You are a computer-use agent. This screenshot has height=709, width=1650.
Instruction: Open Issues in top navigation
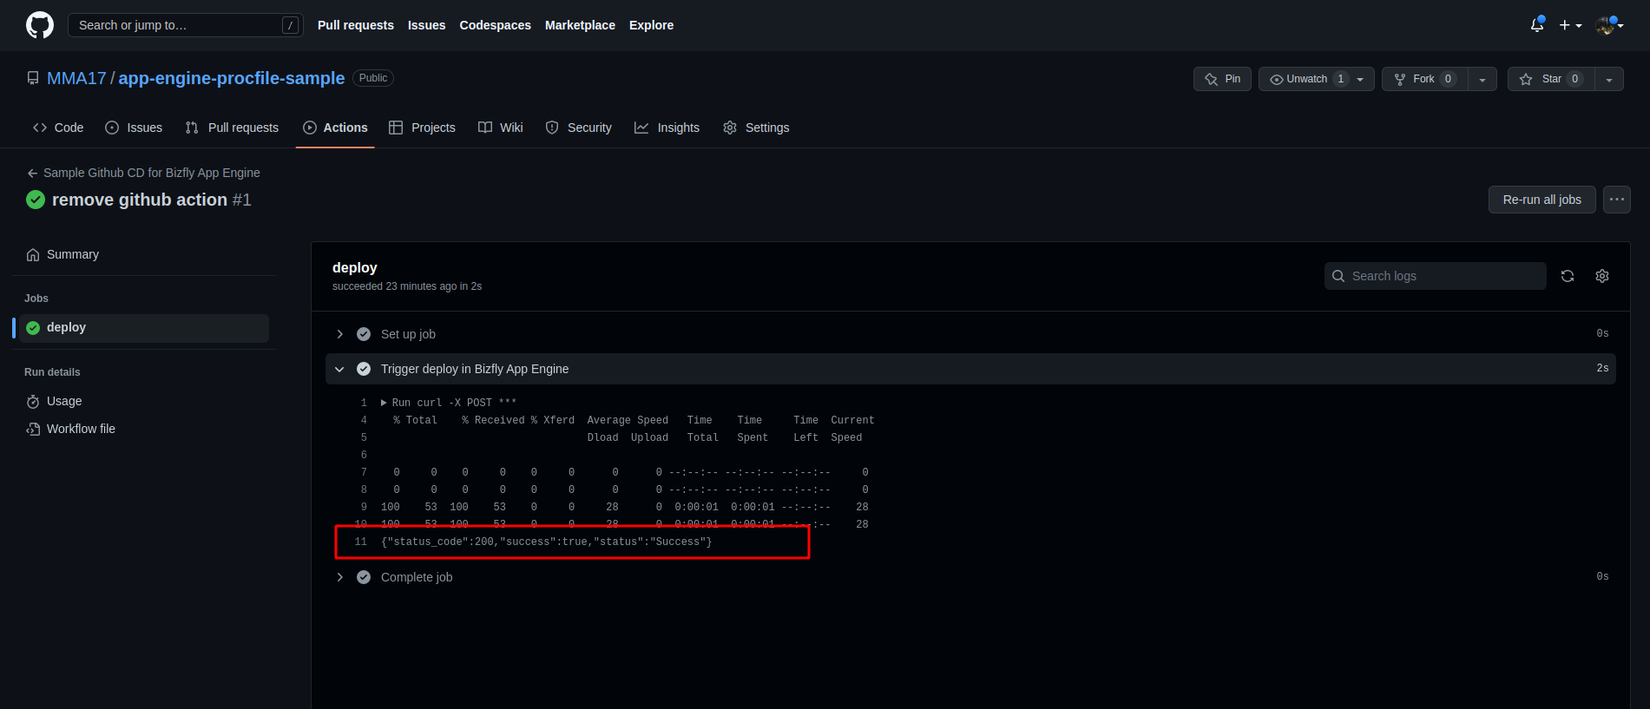click(427, 25)
